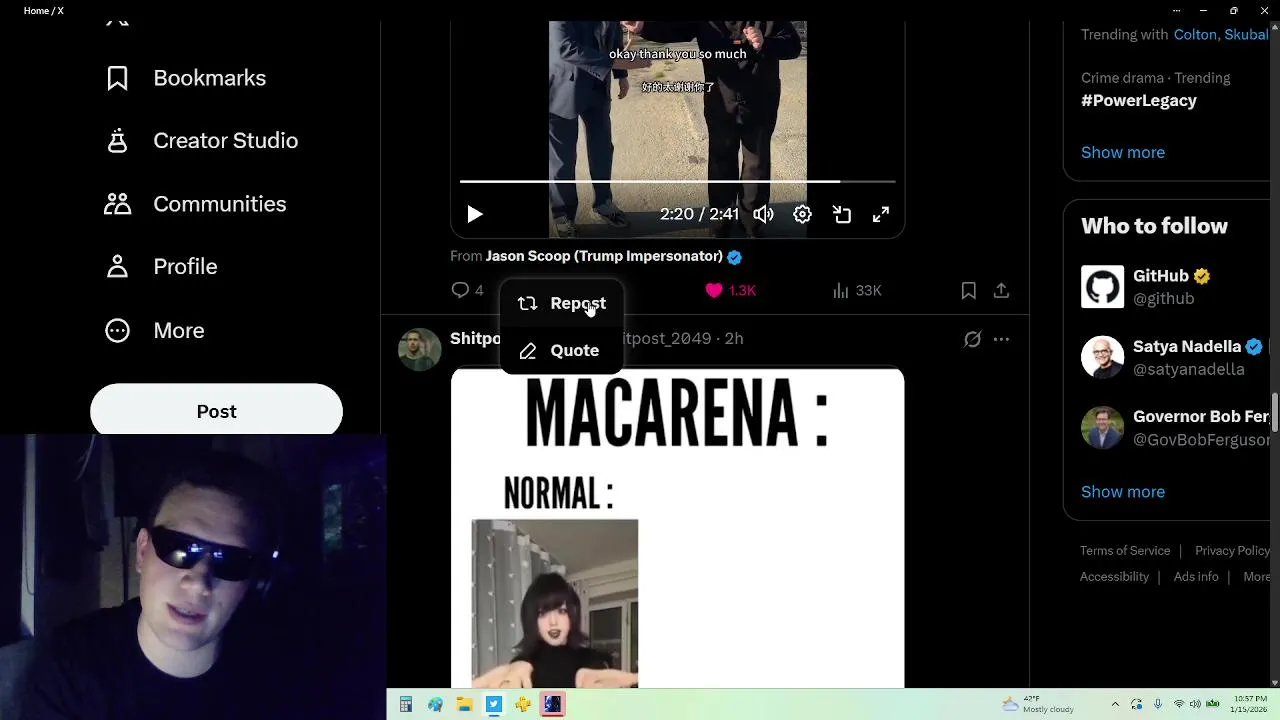
Task: Click the Twitter bird taskbar icon
Action: coord(494,705)
